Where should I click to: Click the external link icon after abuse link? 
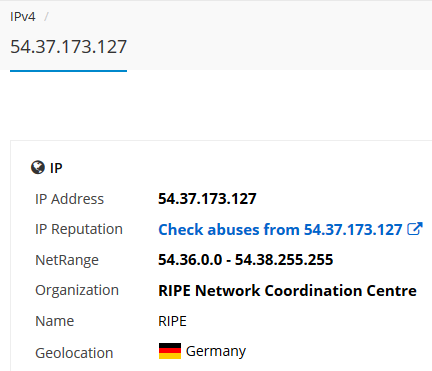tap(415, 229)
